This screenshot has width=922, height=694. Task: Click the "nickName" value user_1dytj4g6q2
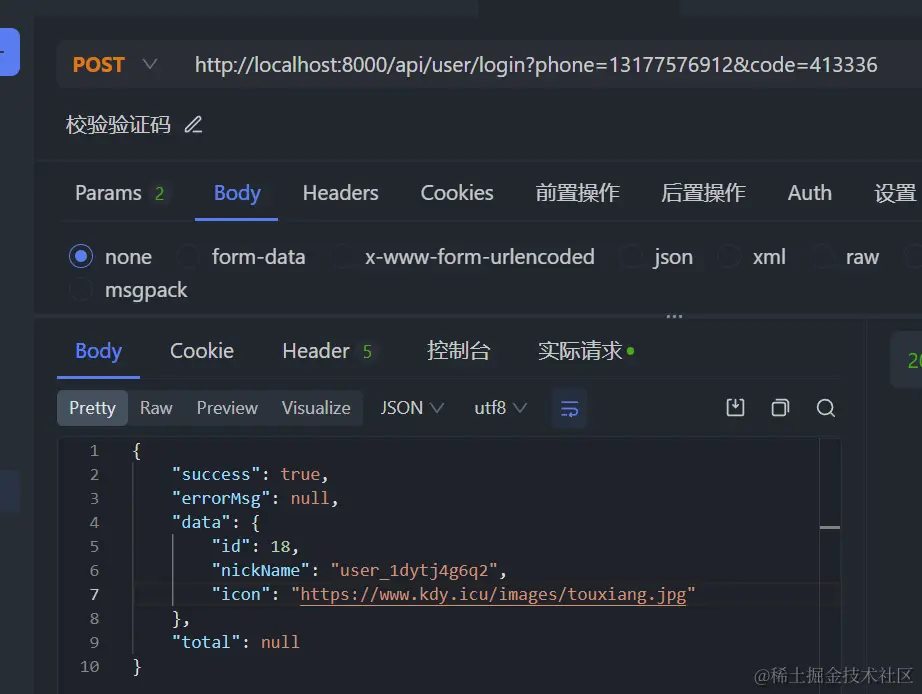(x=414, y=570)
